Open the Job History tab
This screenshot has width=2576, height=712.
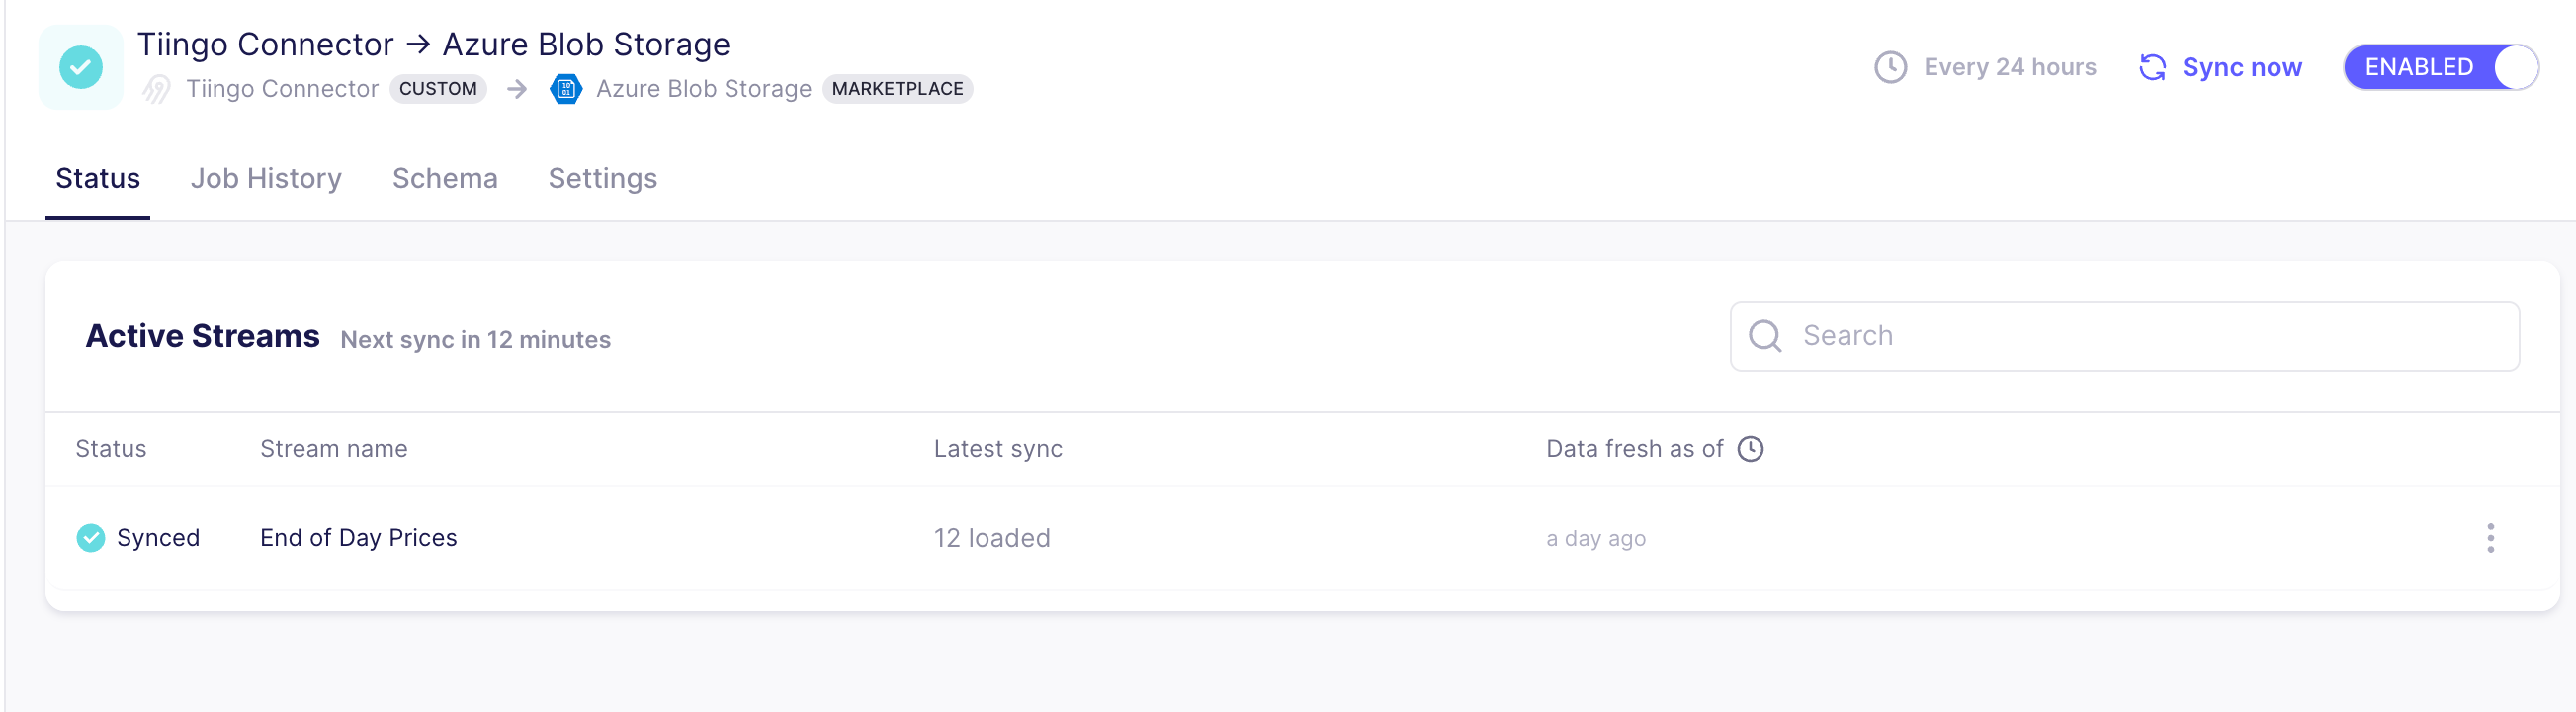coord(266,178)
